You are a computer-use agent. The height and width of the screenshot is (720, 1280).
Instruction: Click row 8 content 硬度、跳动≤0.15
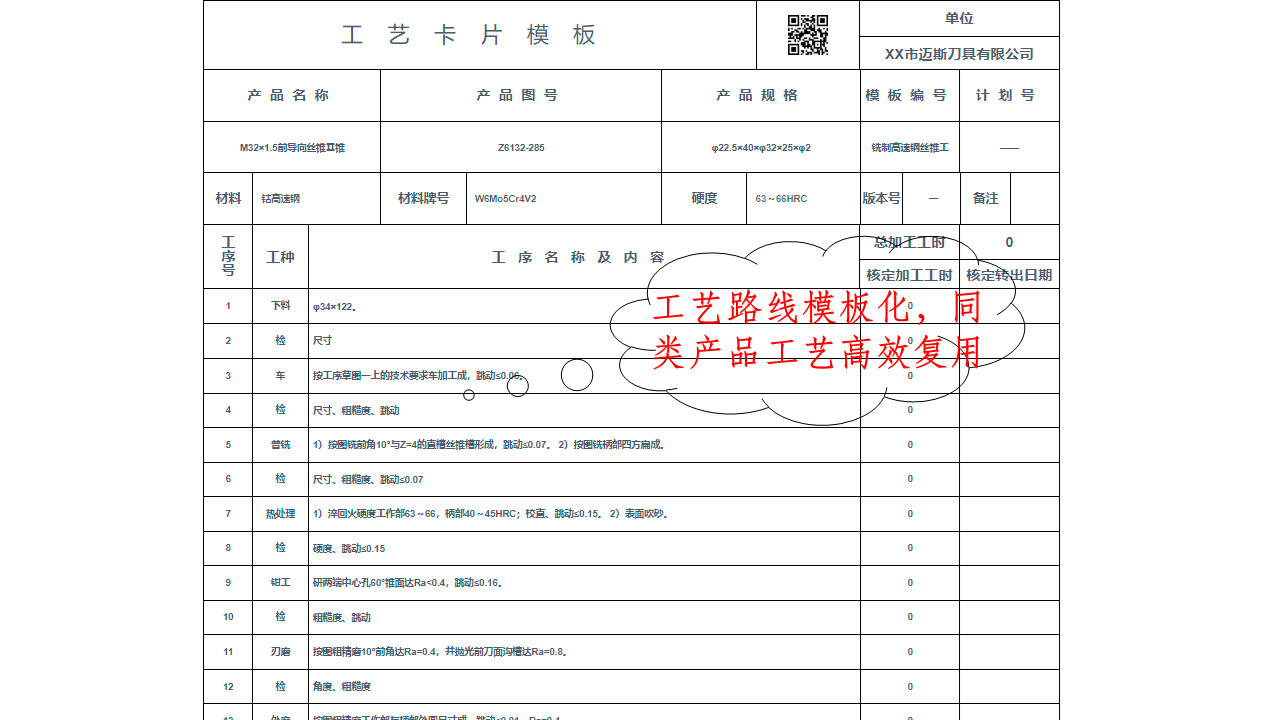pos(584,548)
